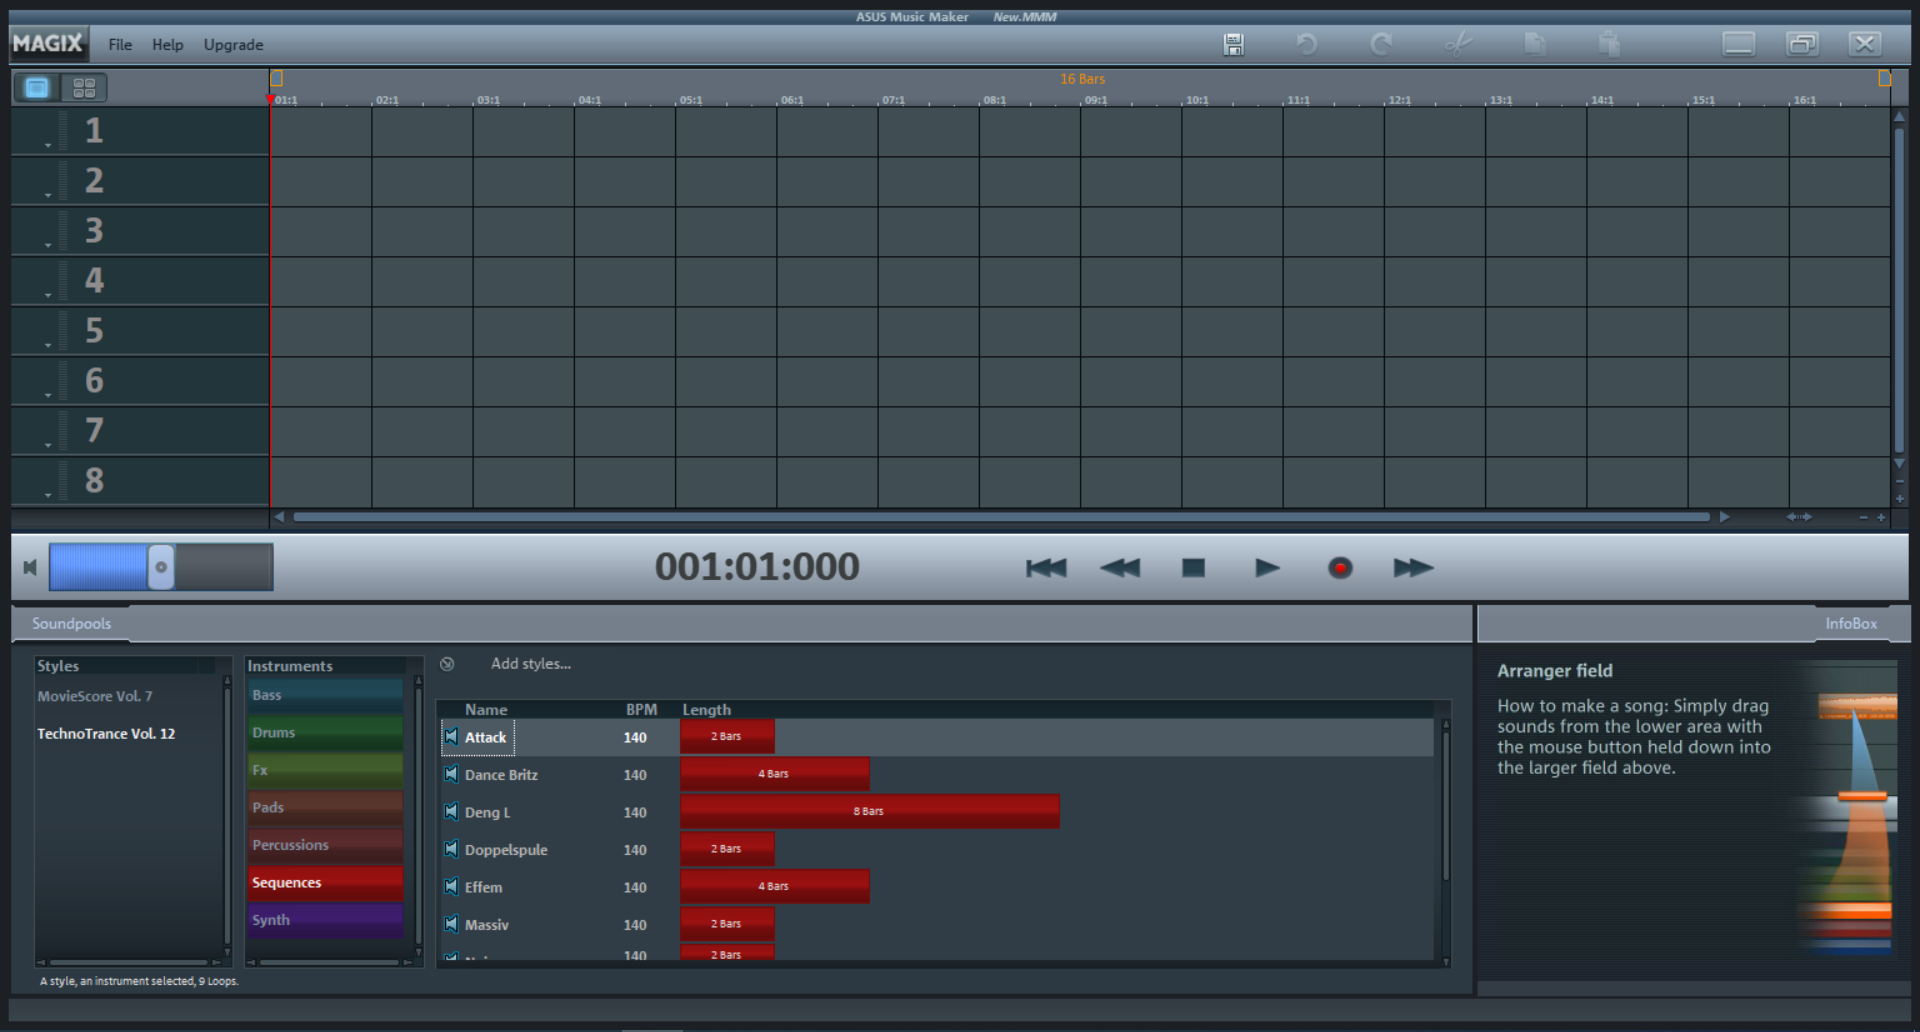The width and height of the screenshot is (1920, 1032).
Task: Click the Rewind button
Action: point(1120,568)
